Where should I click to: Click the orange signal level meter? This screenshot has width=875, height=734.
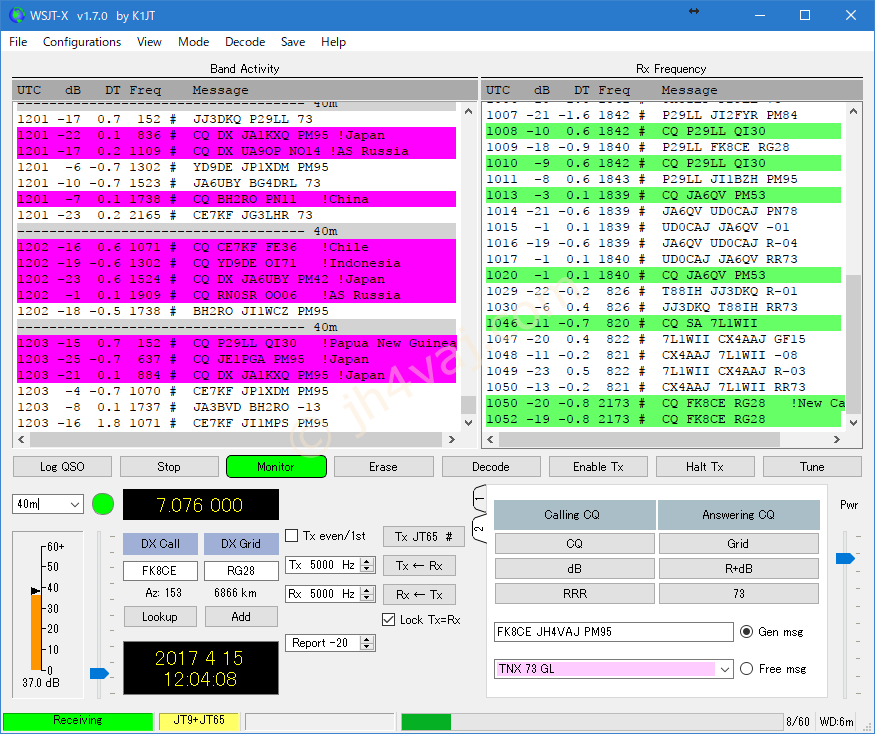pos(36,632)
